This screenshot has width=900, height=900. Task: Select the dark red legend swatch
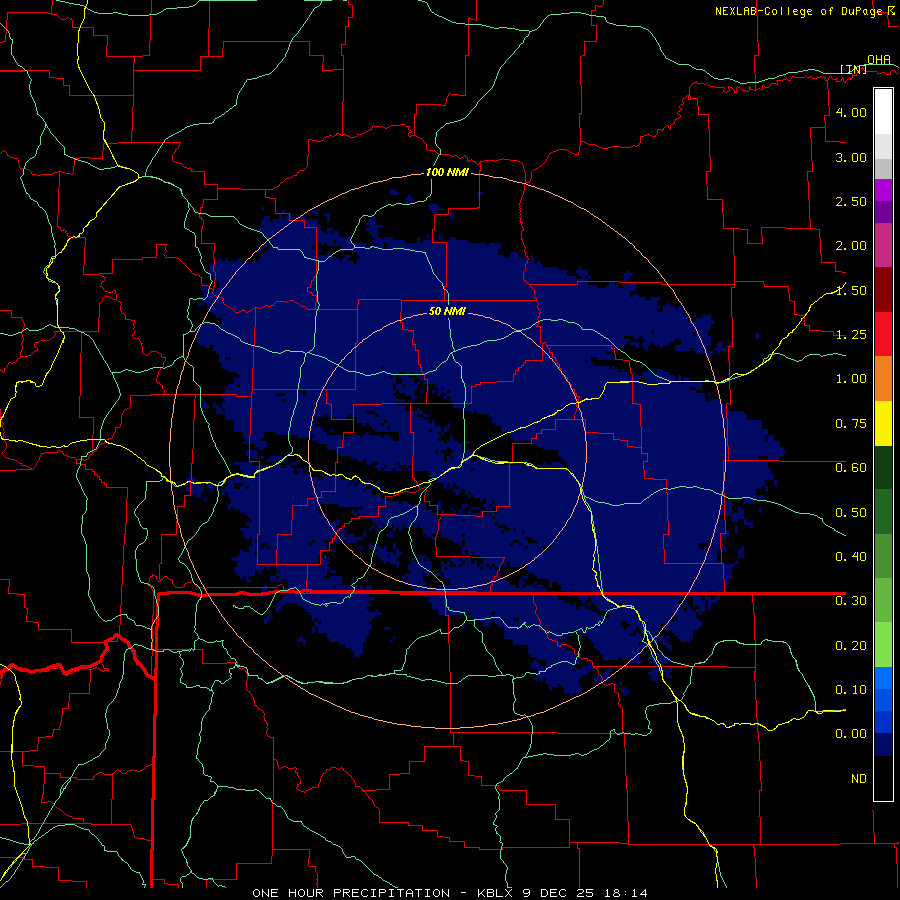[x=883, y=290]
